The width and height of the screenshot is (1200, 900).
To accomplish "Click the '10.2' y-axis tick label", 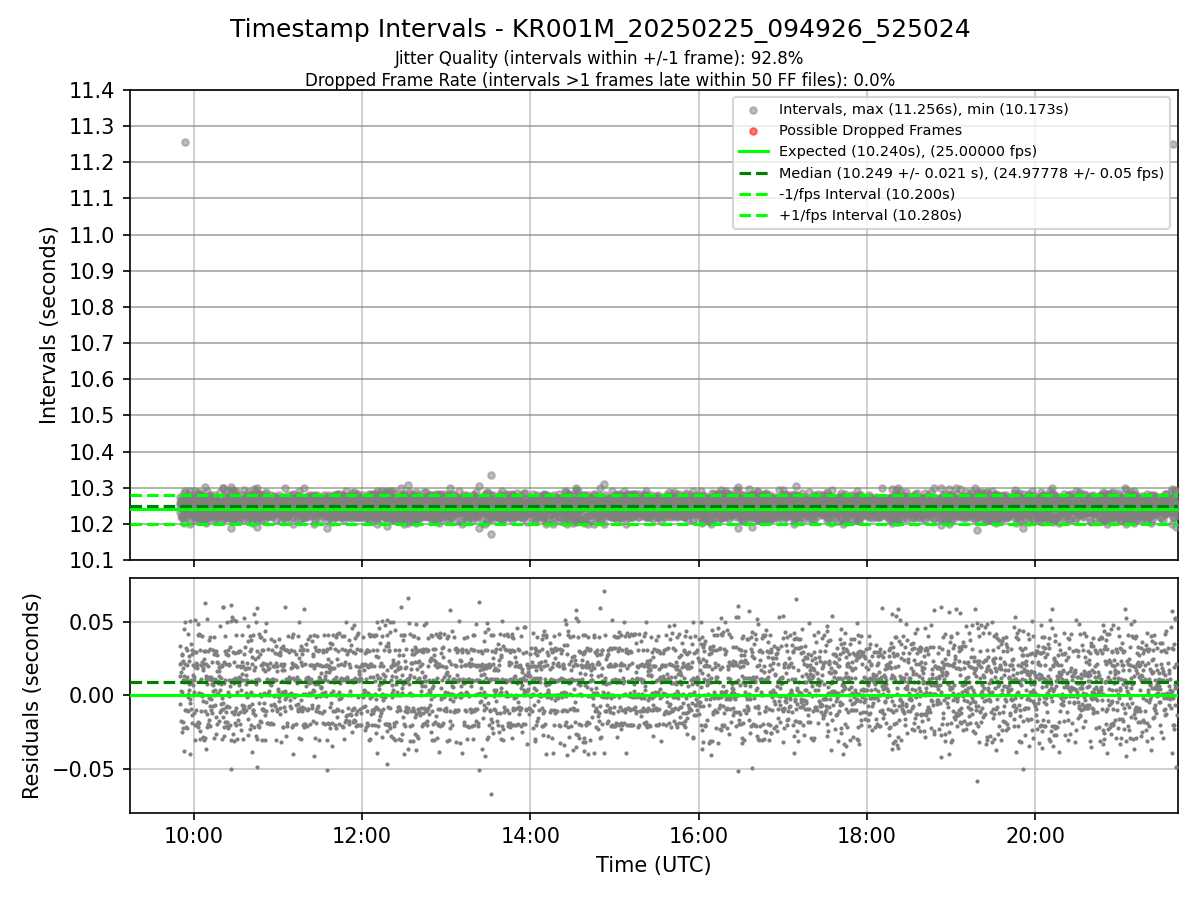I will tap(91, 524).
